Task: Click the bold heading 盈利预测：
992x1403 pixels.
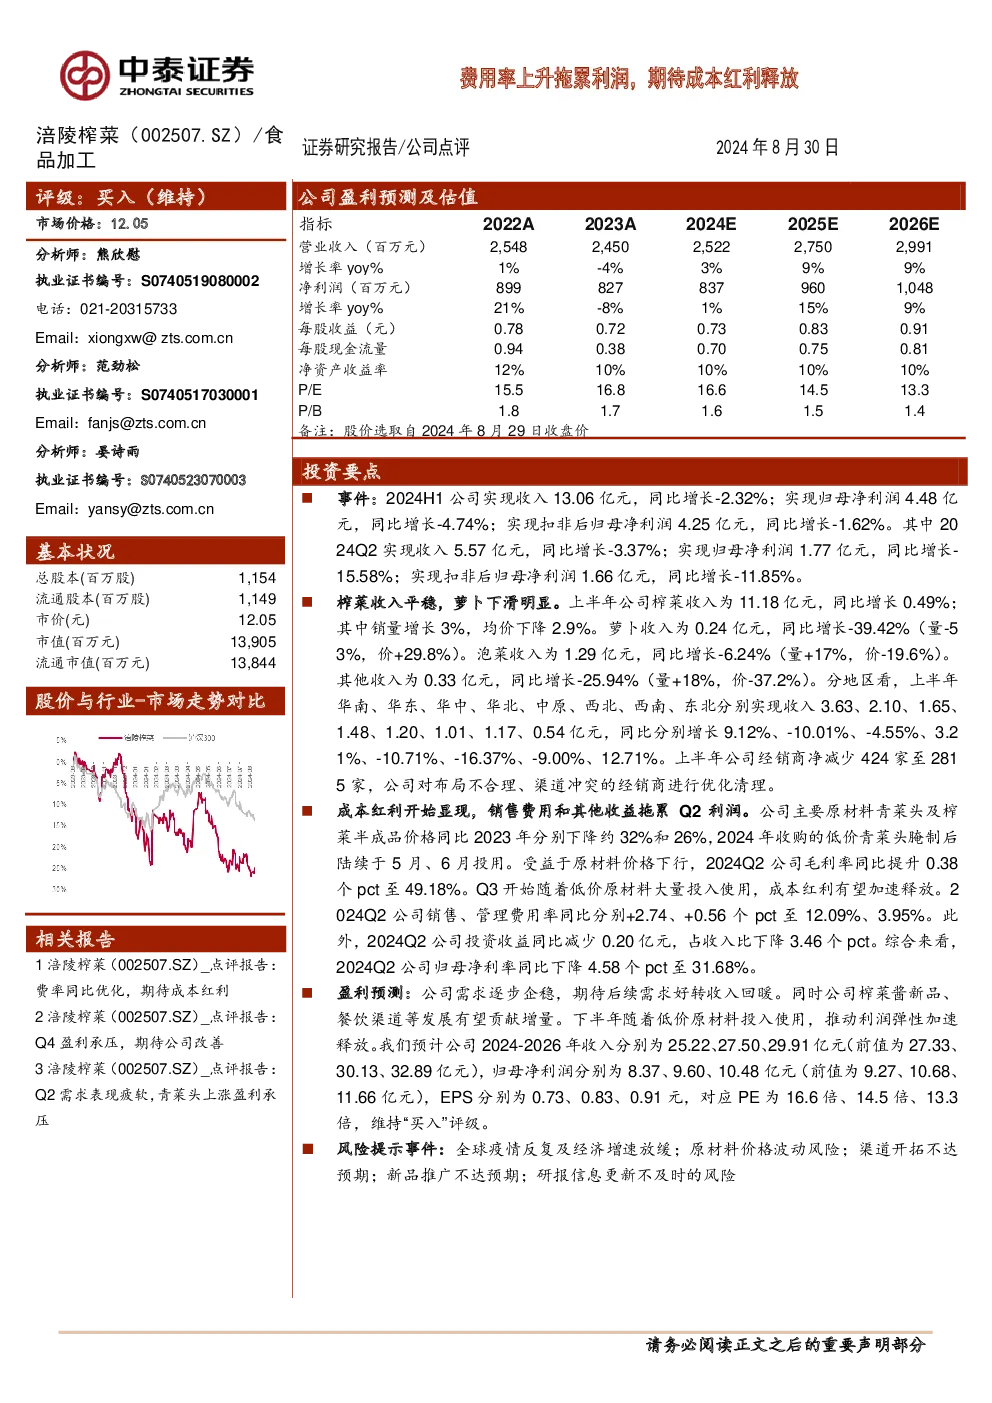Action: tap(374, 993)
